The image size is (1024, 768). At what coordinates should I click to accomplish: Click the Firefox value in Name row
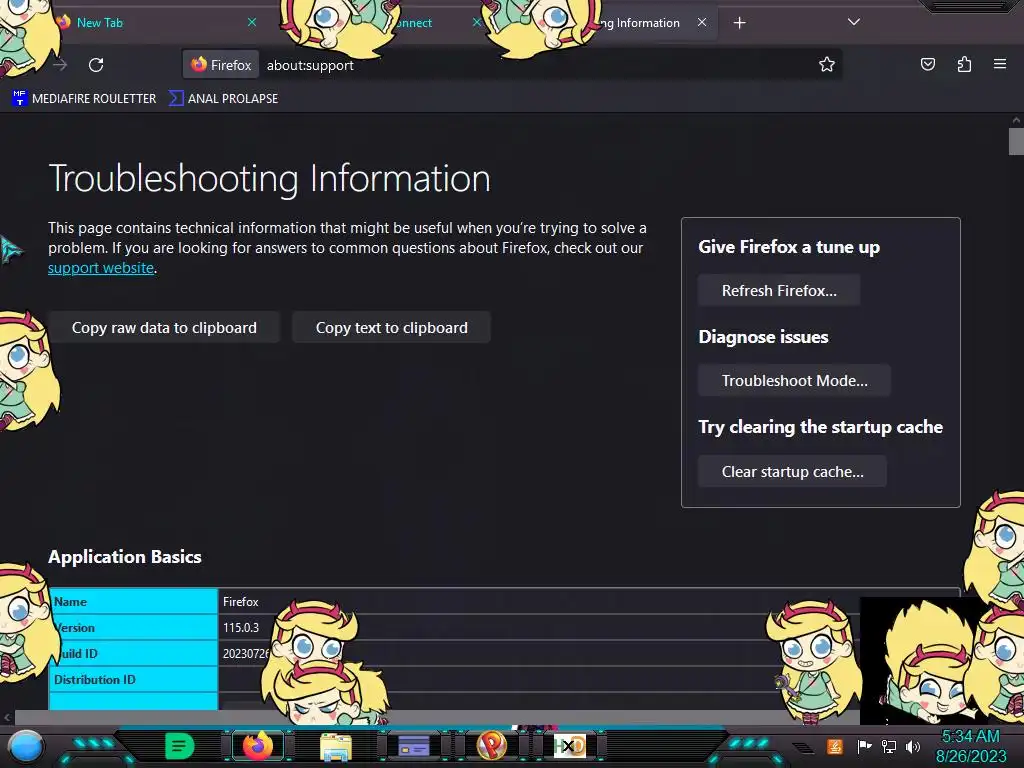tap(240, 601)
